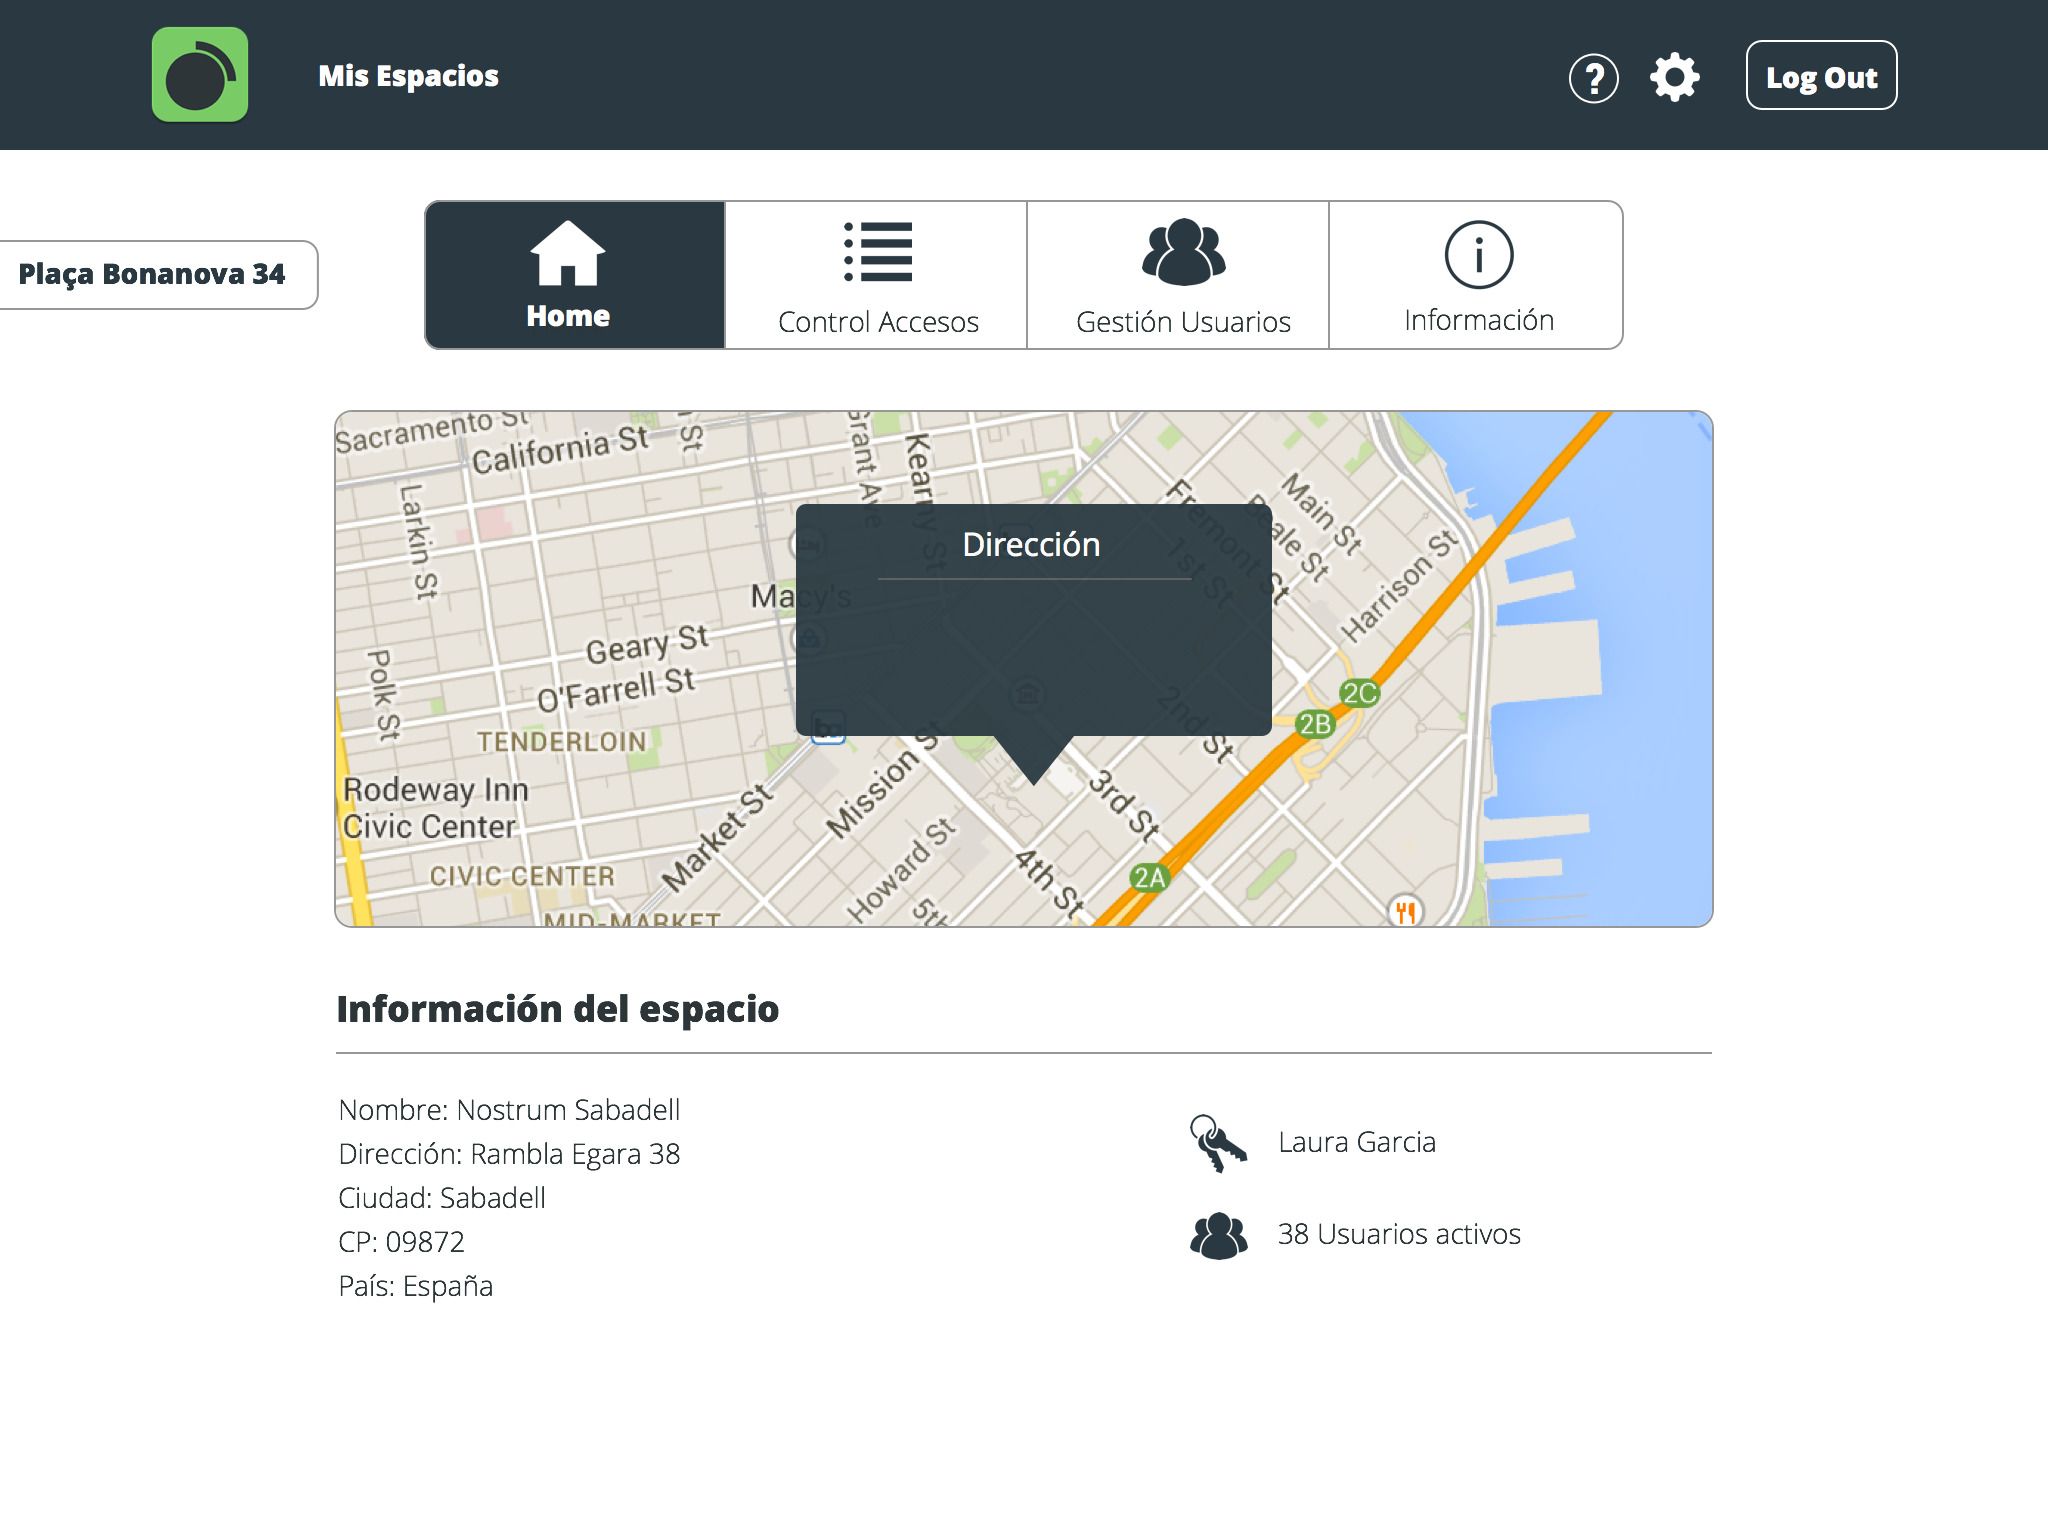The height and width of the screenshot is (1536, 2048).
Task: Open settings with the gear icon
Action: coord(1674,78)
